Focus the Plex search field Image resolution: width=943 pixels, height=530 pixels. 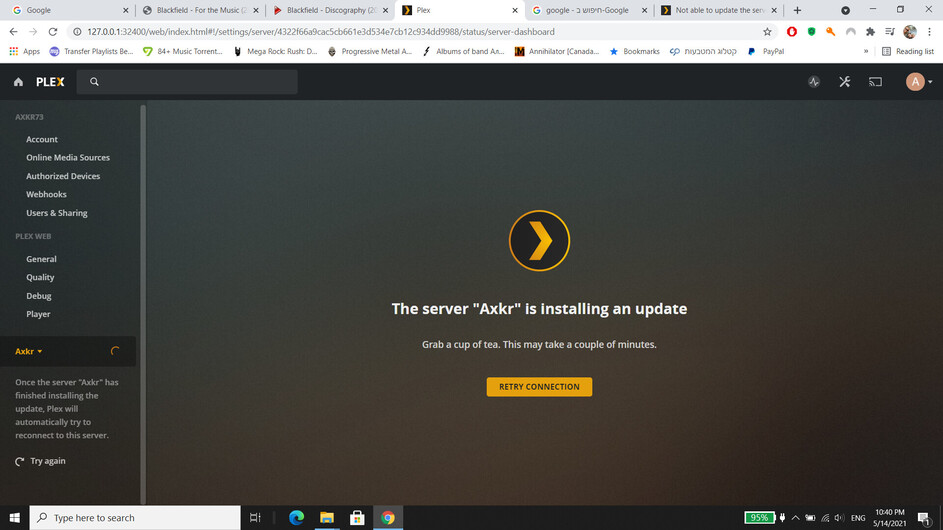187,82
